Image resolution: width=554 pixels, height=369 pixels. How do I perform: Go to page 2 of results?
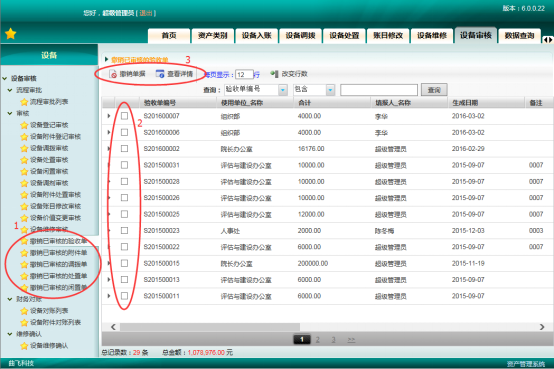click(x=318, y=340)
